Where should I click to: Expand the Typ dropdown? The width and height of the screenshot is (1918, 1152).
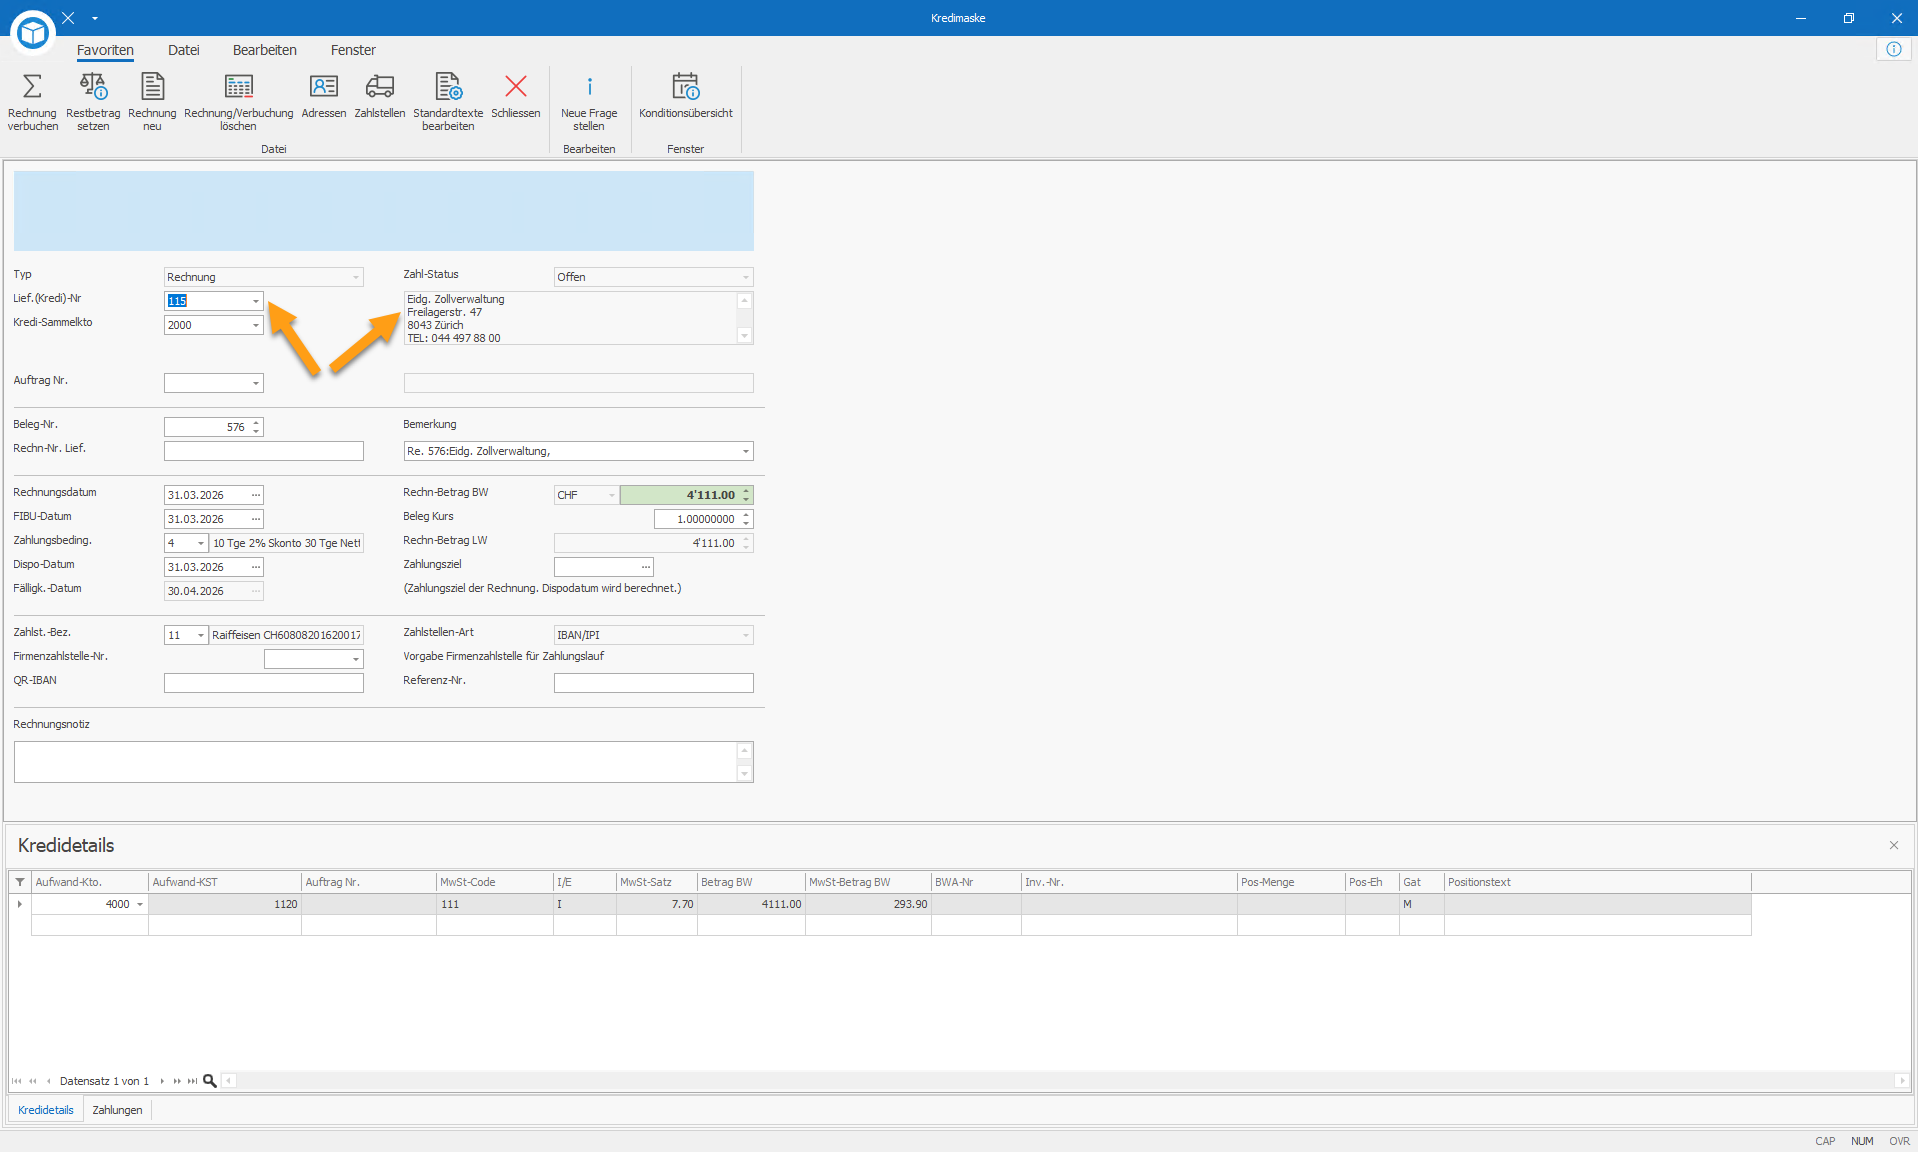[355, 277]
